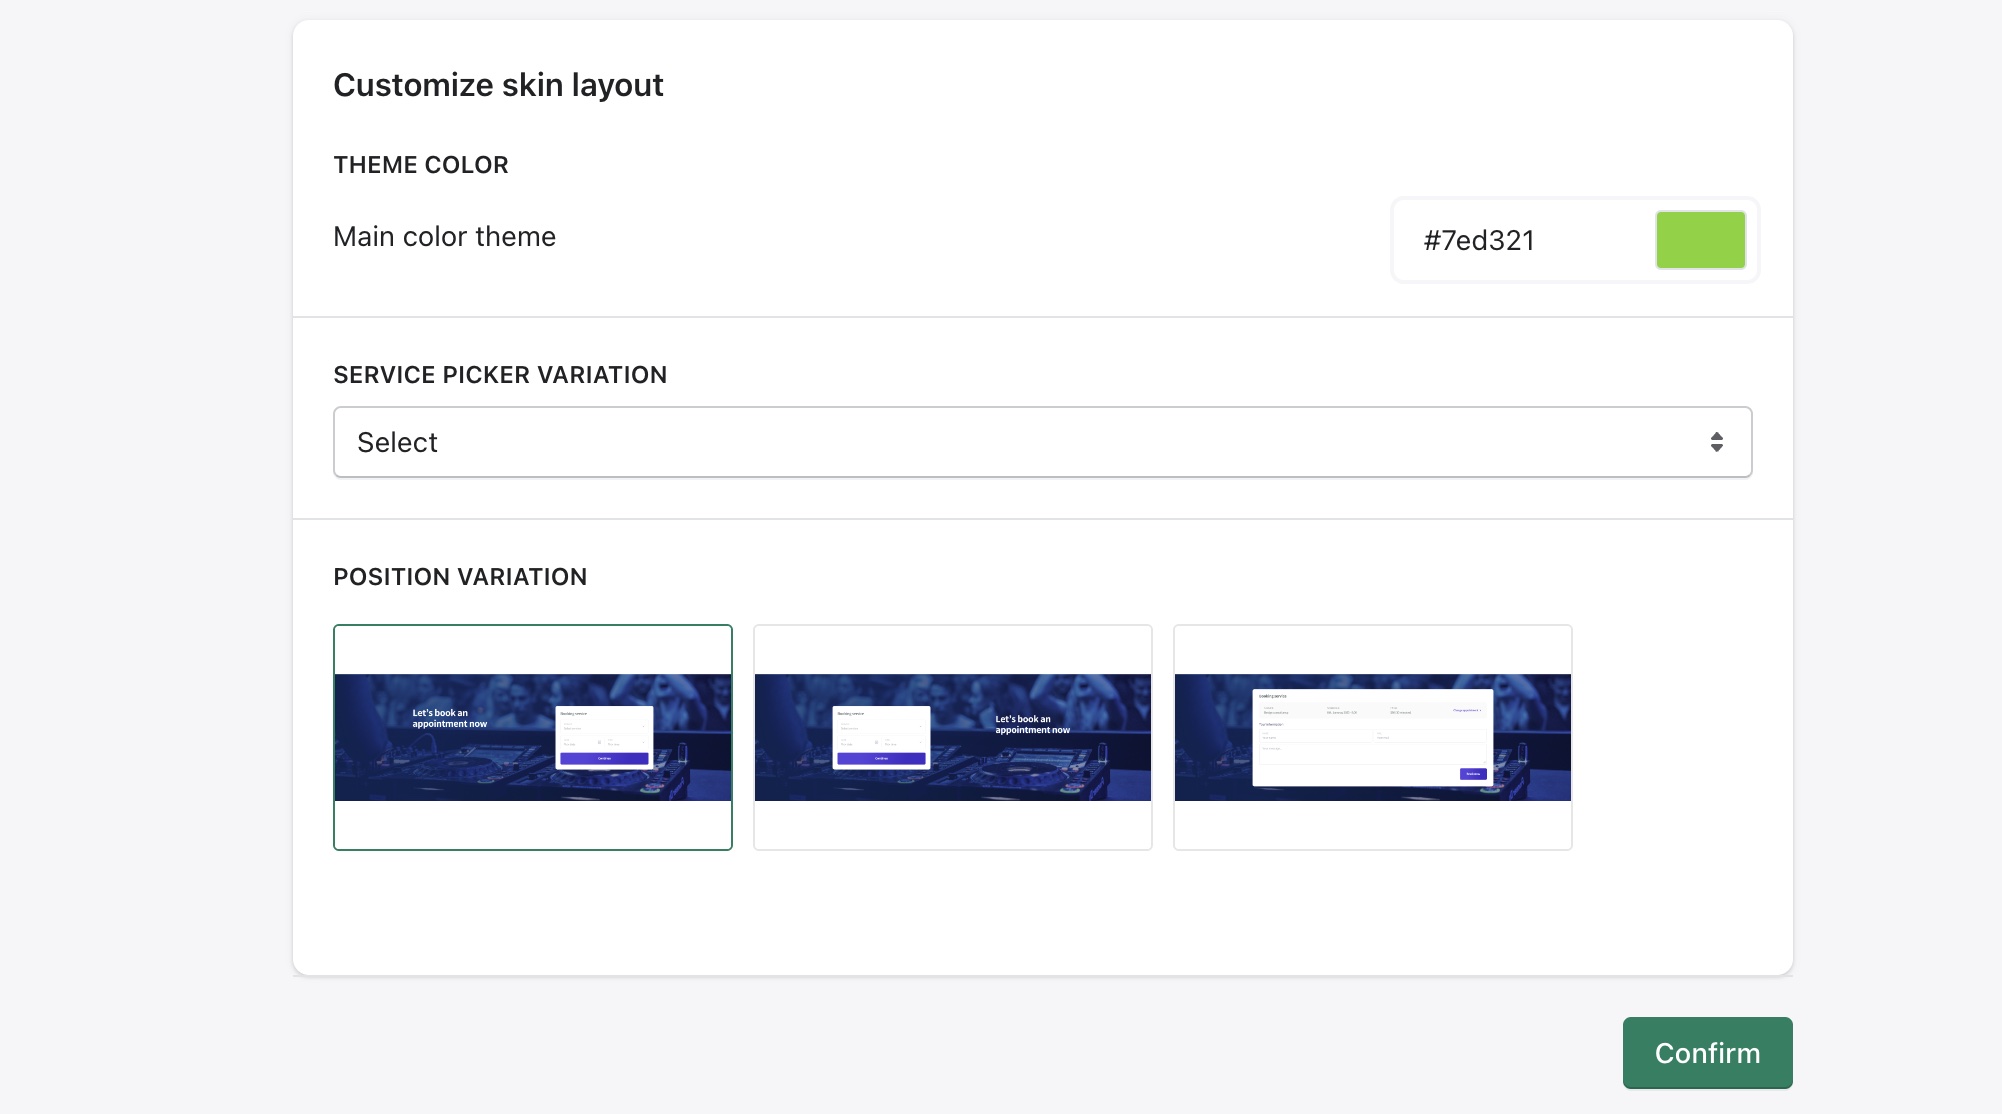Click the purple button in first layout preview

pos(604,758)
